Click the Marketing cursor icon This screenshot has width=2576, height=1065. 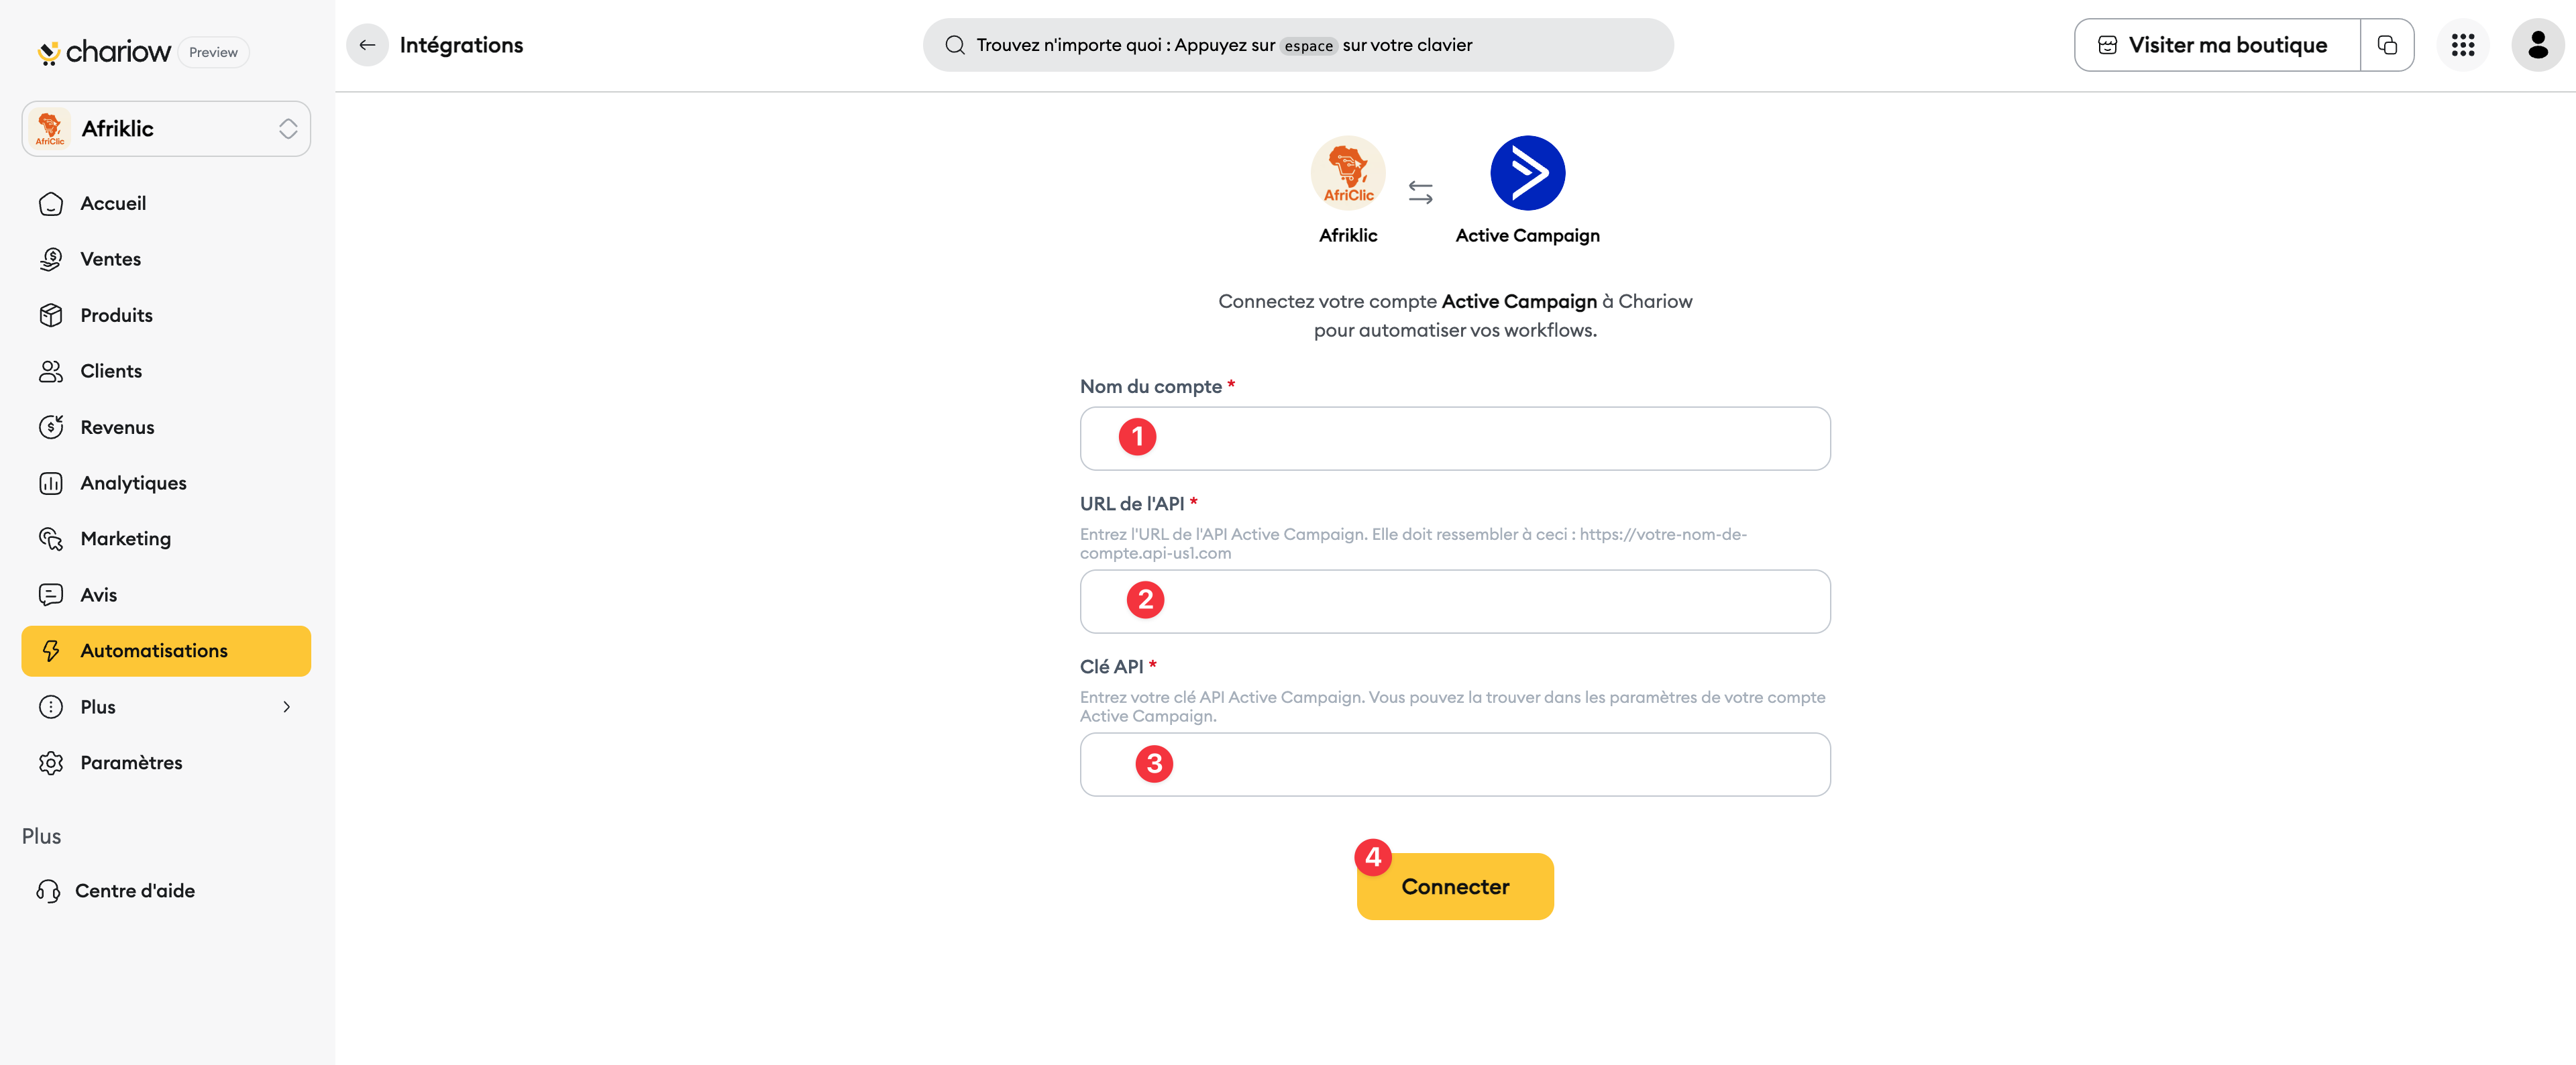click(x=51, y=539)
